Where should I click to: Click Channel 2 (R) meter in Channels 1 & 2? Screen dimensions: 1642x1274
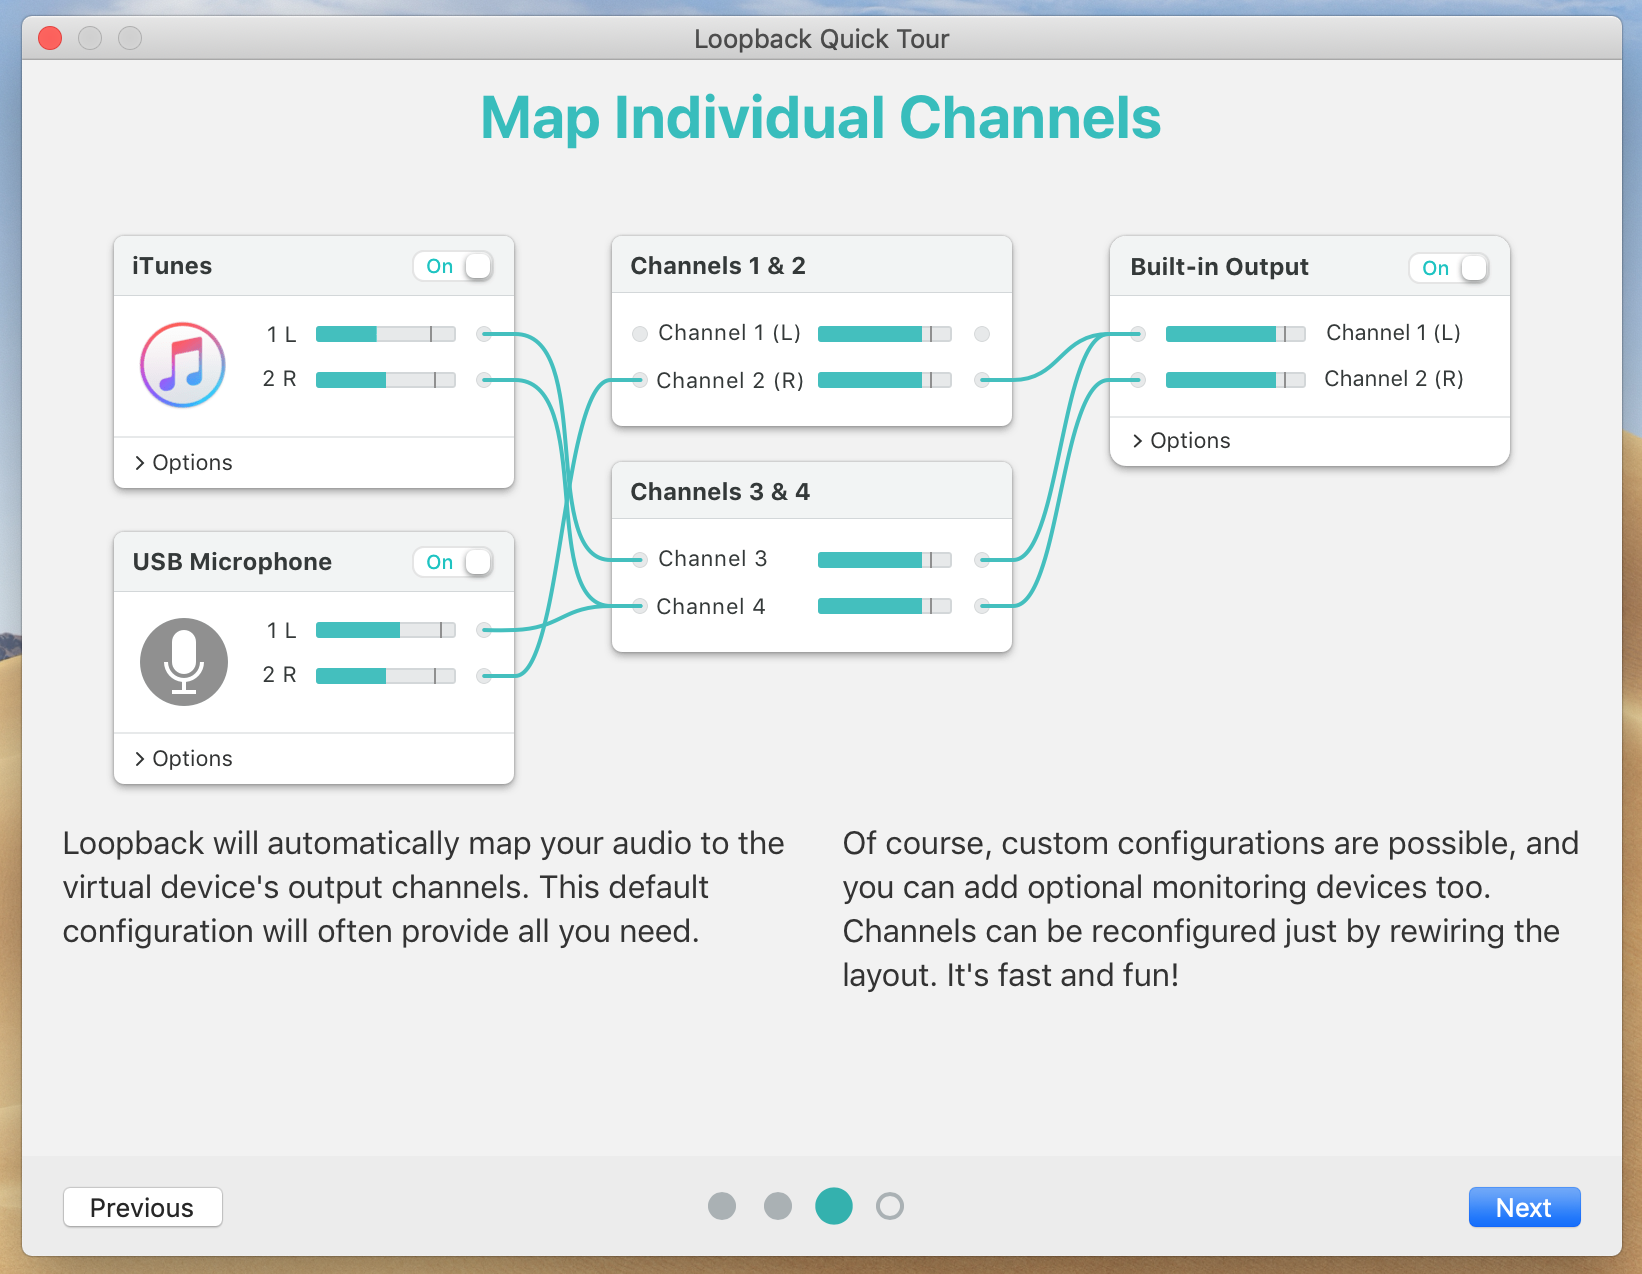click(885, 380)
